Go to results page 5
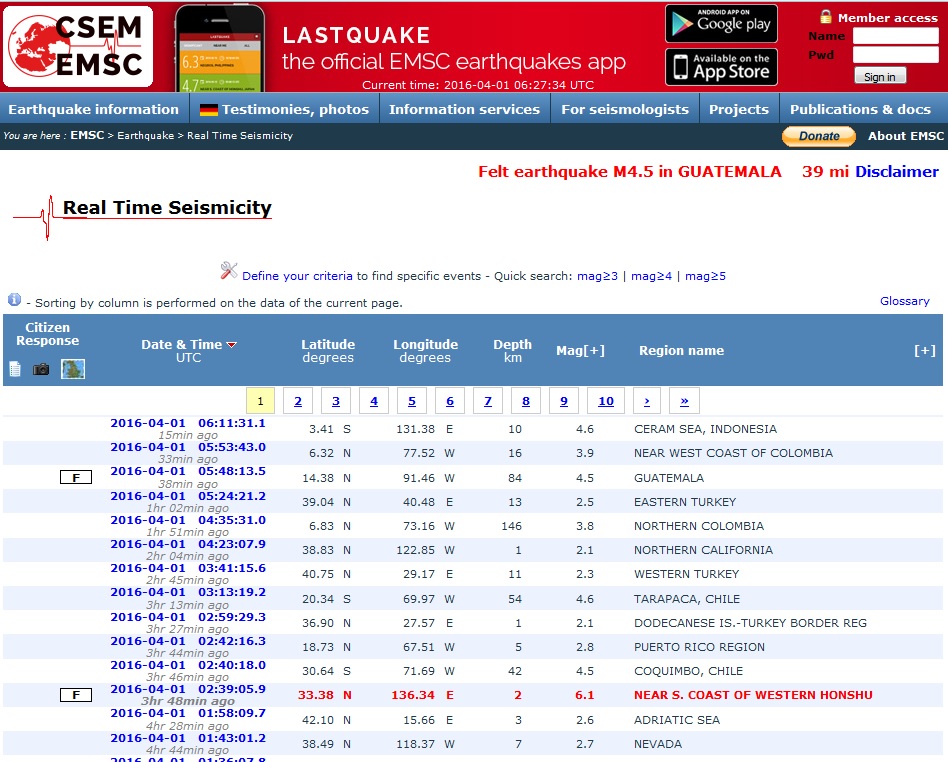This screenshot has height=762, width=948. click(x=412, y=401)
